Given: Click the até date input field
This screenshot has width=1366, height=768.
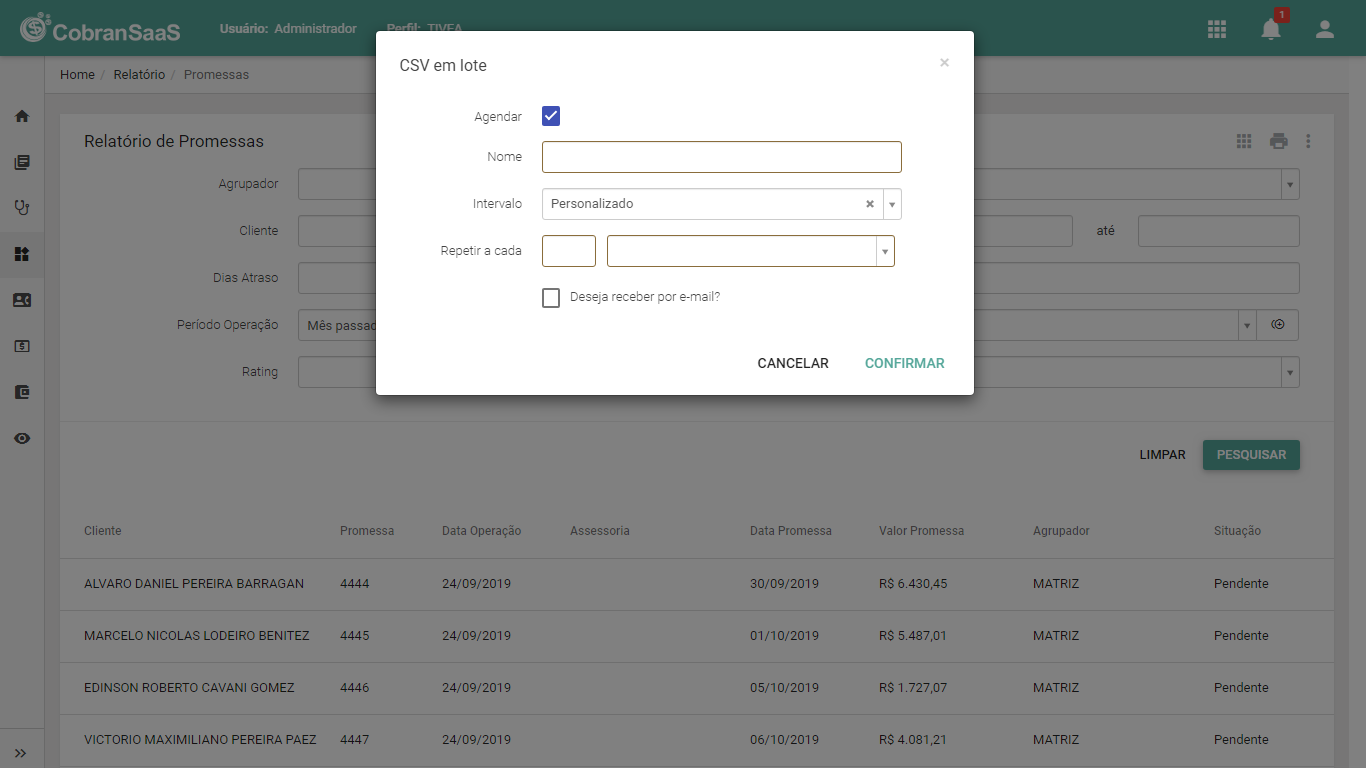Looking at the screenshot, I should [1219, 231].
